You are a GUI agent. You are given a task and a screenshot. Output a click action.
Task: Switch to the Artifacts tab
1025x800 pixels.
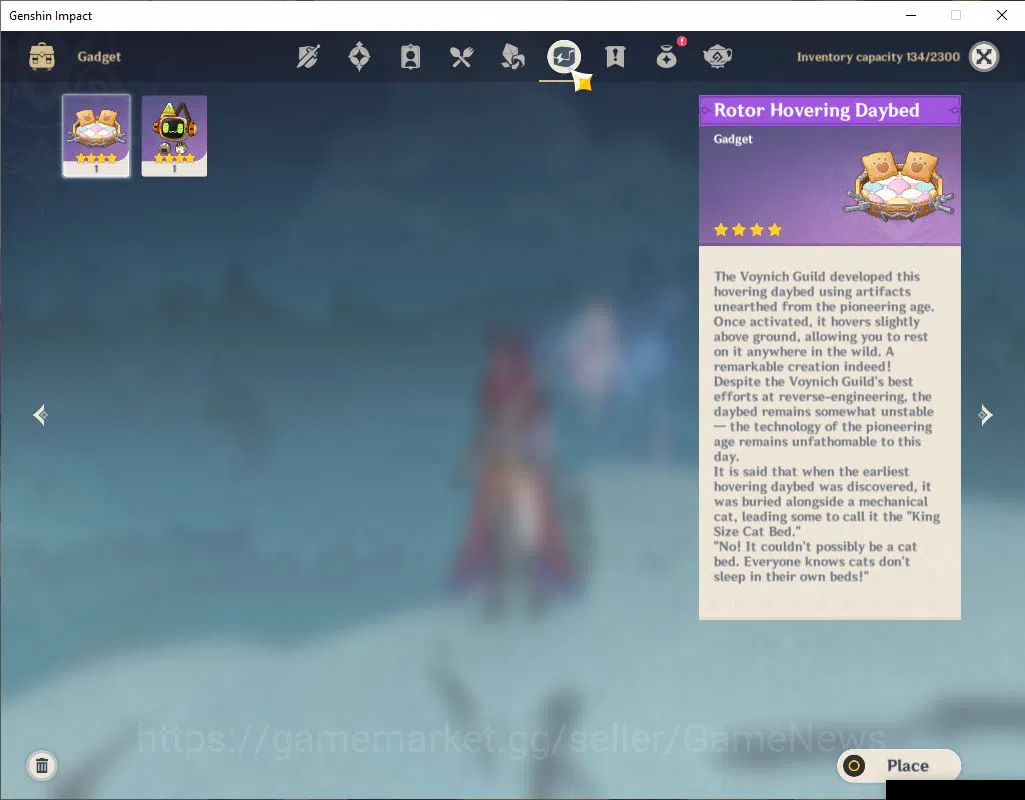tap(359, 57)
